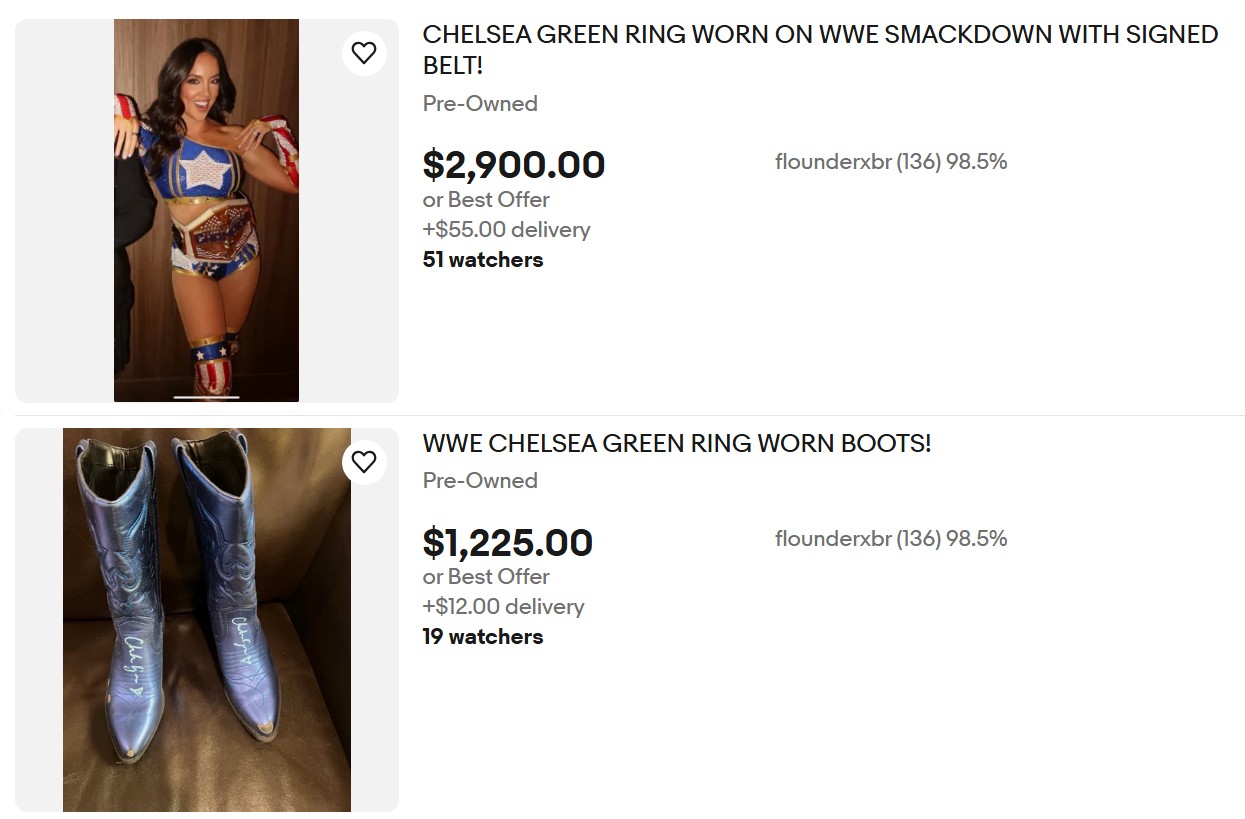Open the 'WWE Chelsea Green Ring Worn Boots' title

click(x=676, y=443)
